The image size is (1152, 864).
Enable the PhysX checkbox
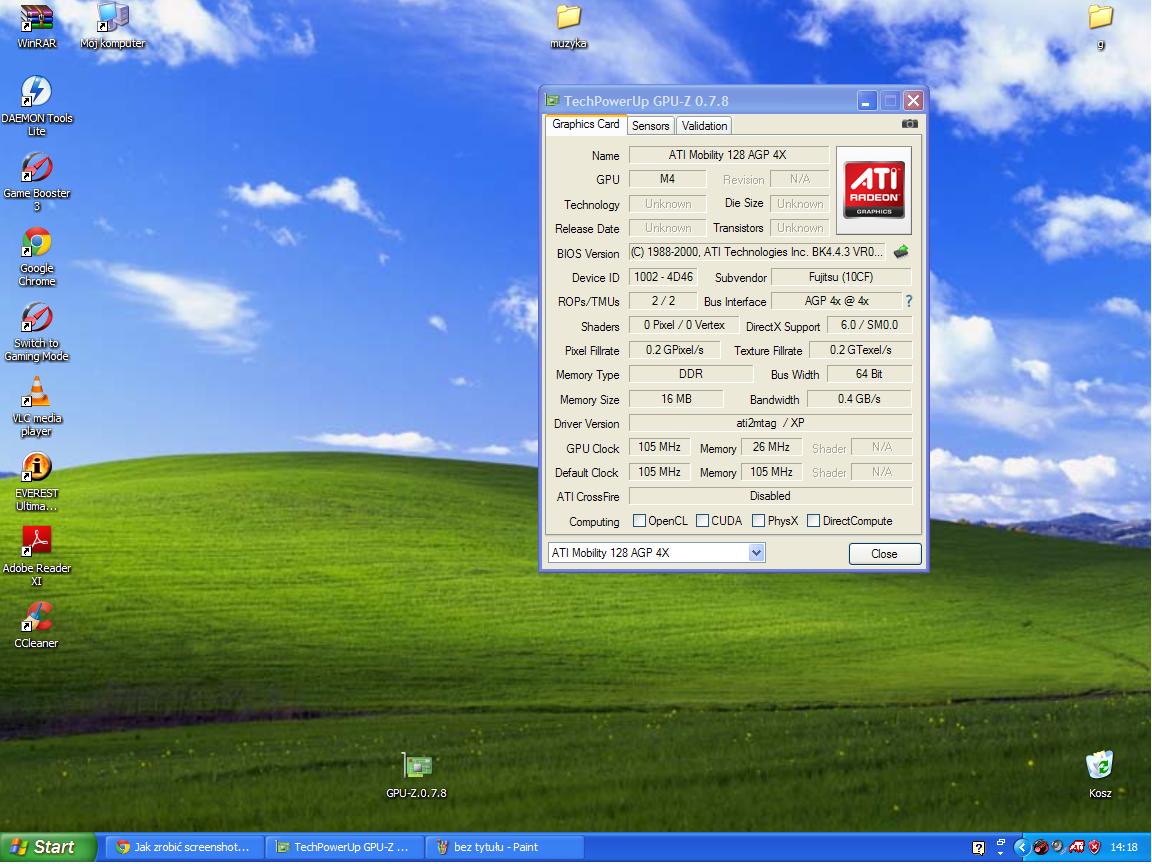tap(759, 521)
